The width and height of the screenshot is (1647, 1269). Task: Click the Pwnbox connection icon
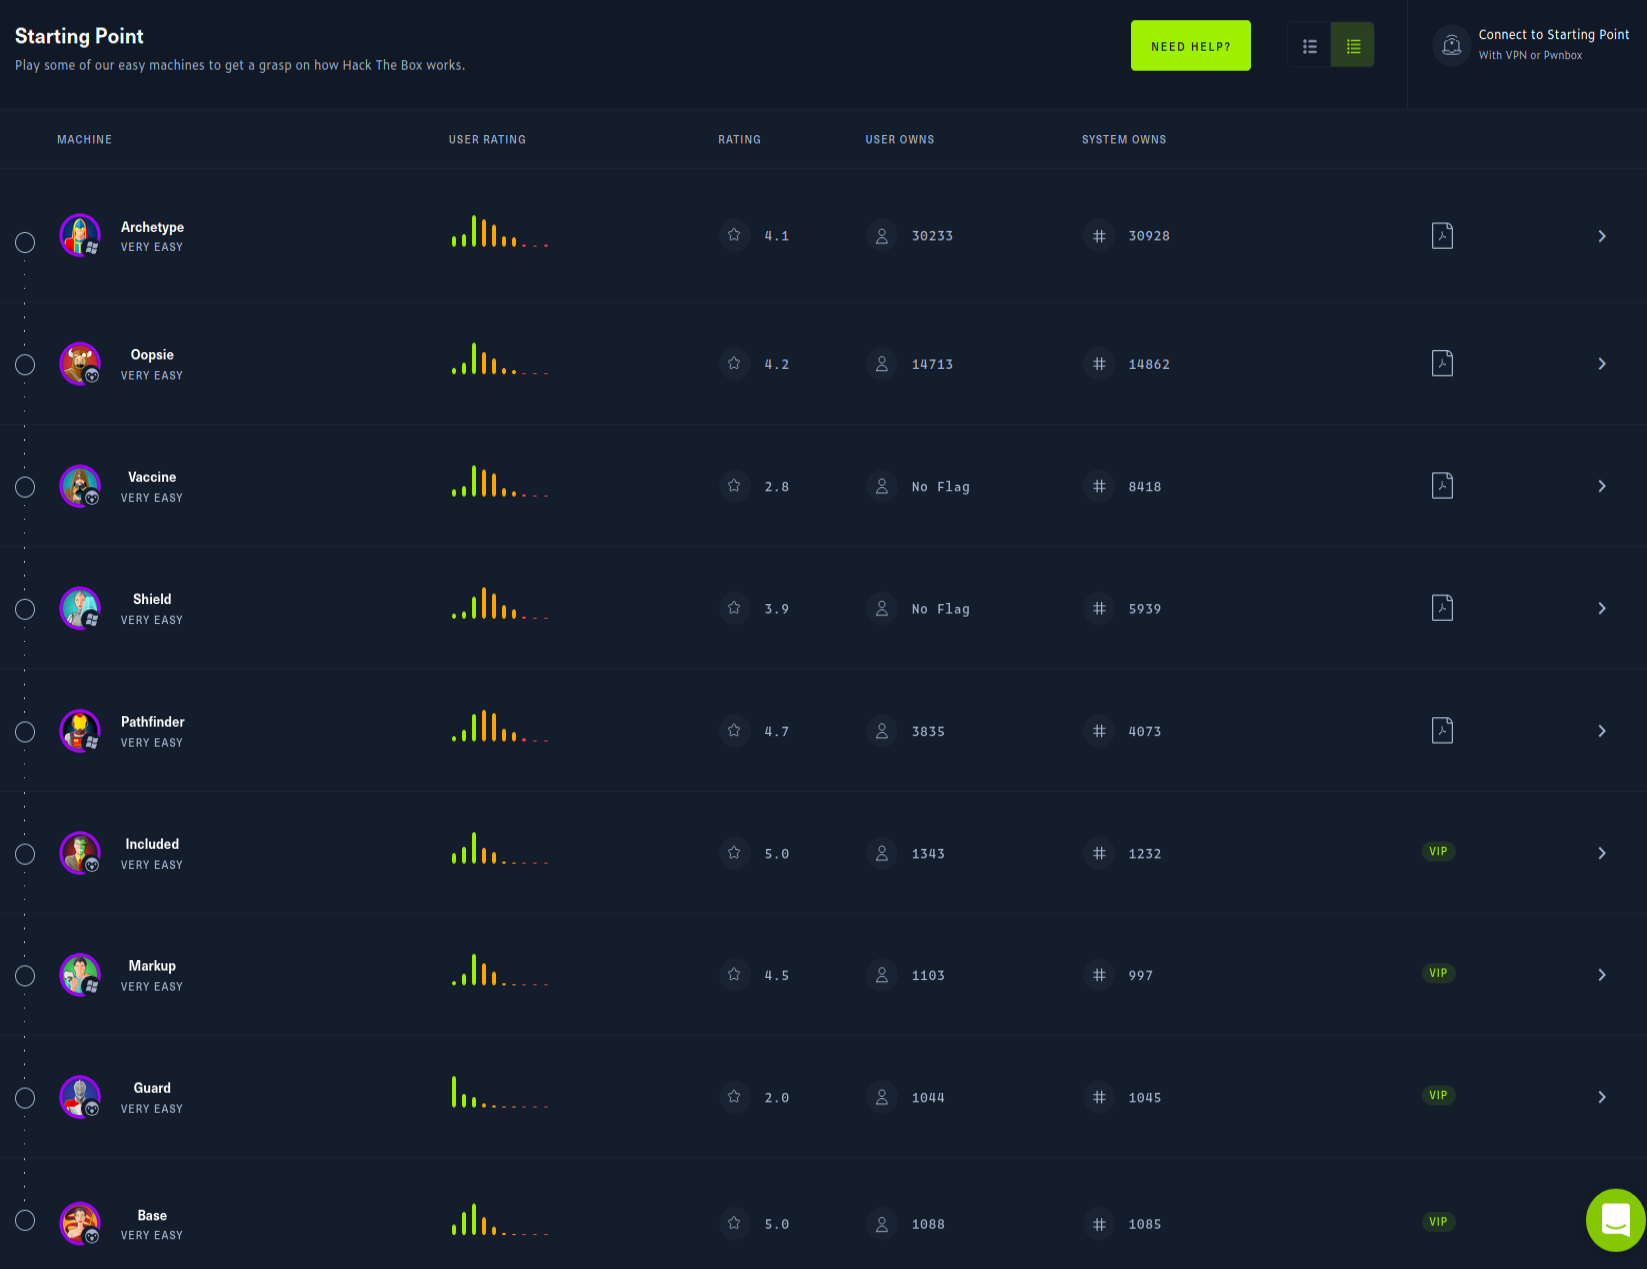click(1451, 46)
